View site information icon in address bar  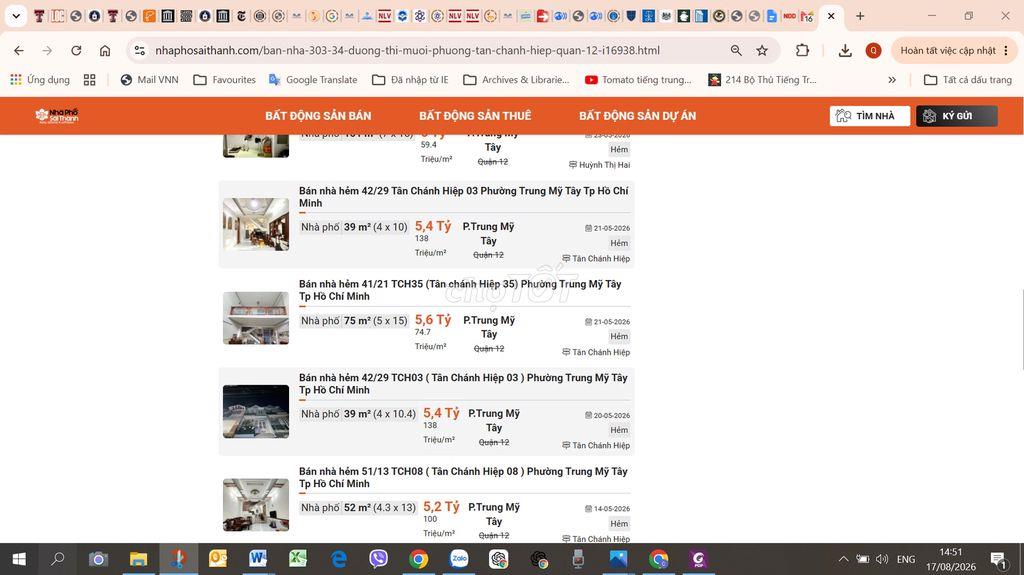pyautogui.click(x=139, y=50)
